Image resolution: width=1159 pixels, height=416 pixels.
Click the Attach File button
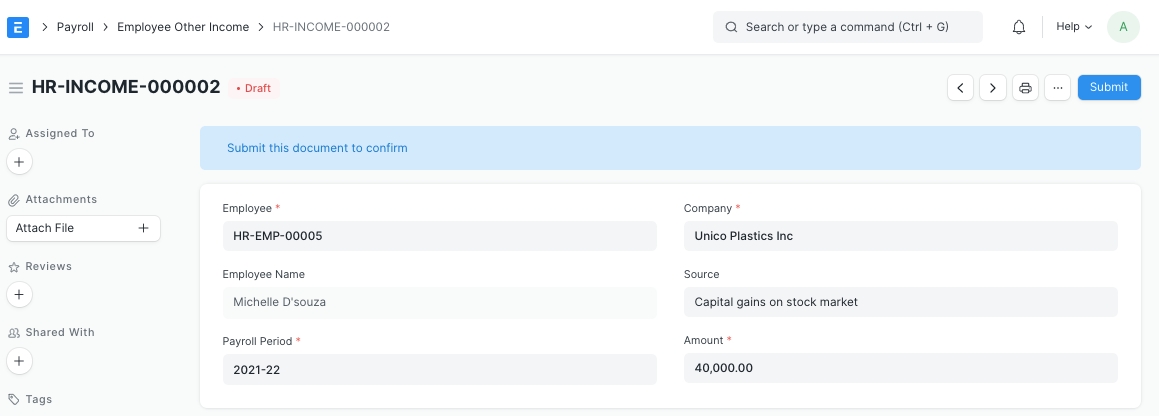click(83, 228)
